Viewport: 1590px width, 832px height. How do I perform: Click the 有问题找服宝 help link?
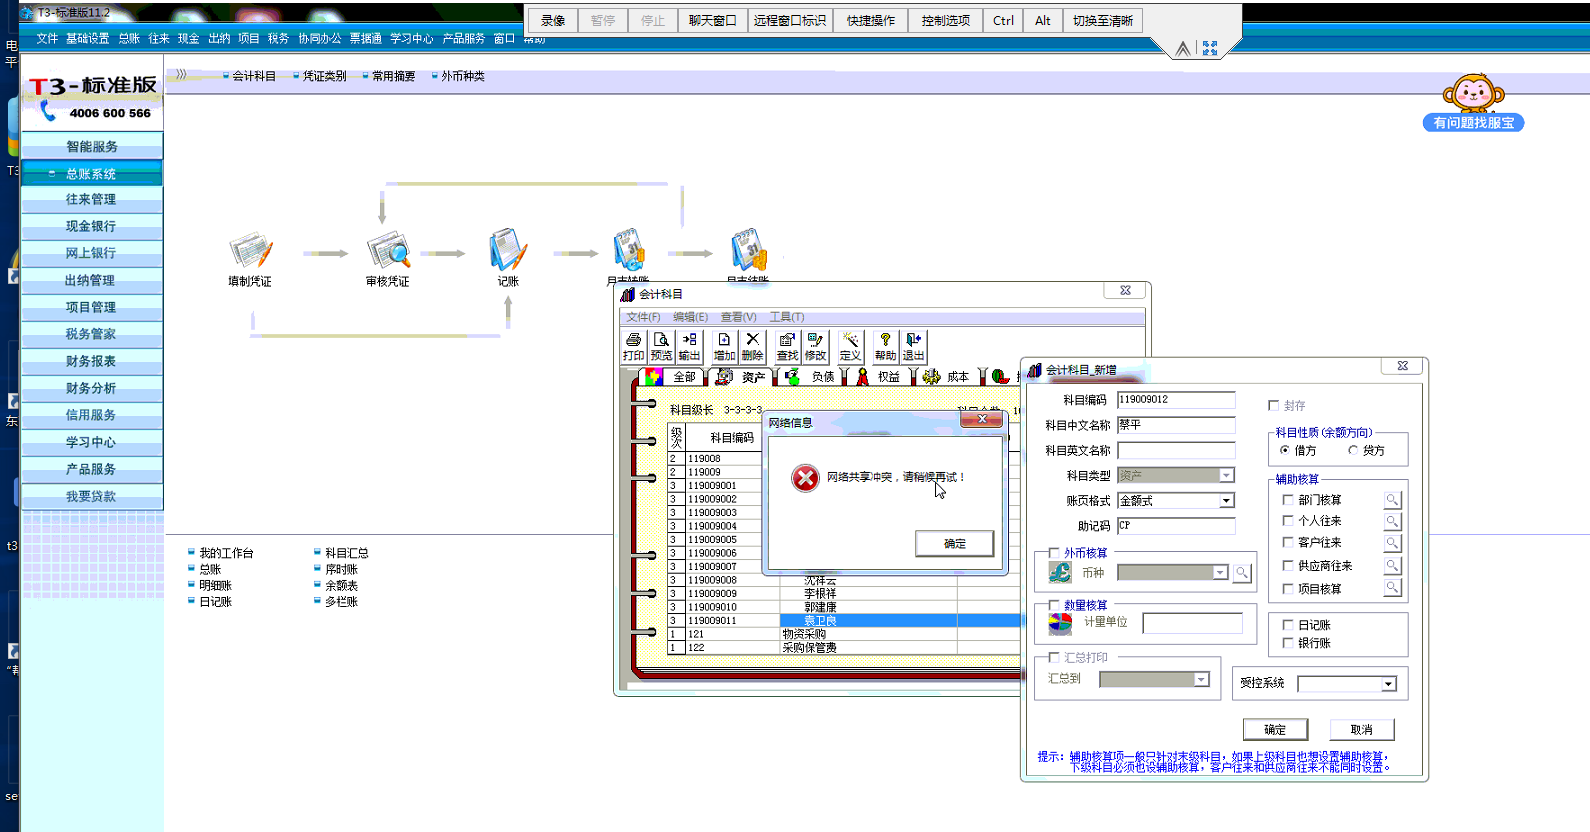point(1473,123)
